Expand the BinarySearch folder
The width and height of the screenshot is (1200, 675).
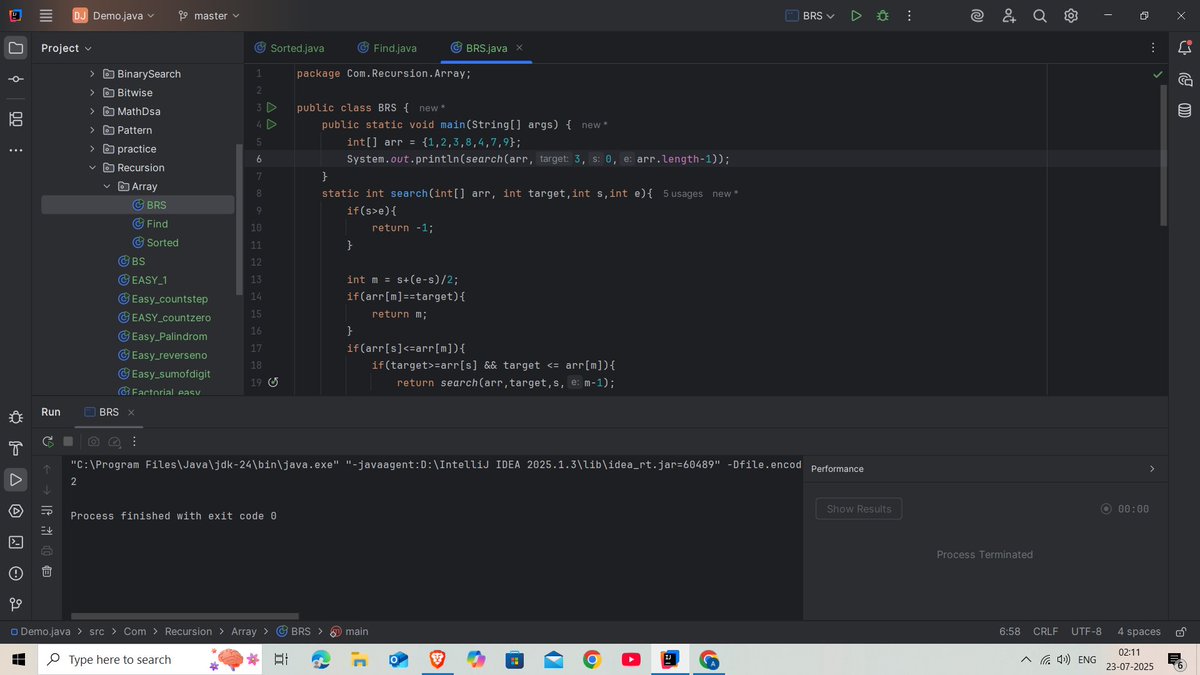pyautogui.click(x=93, y=74)
